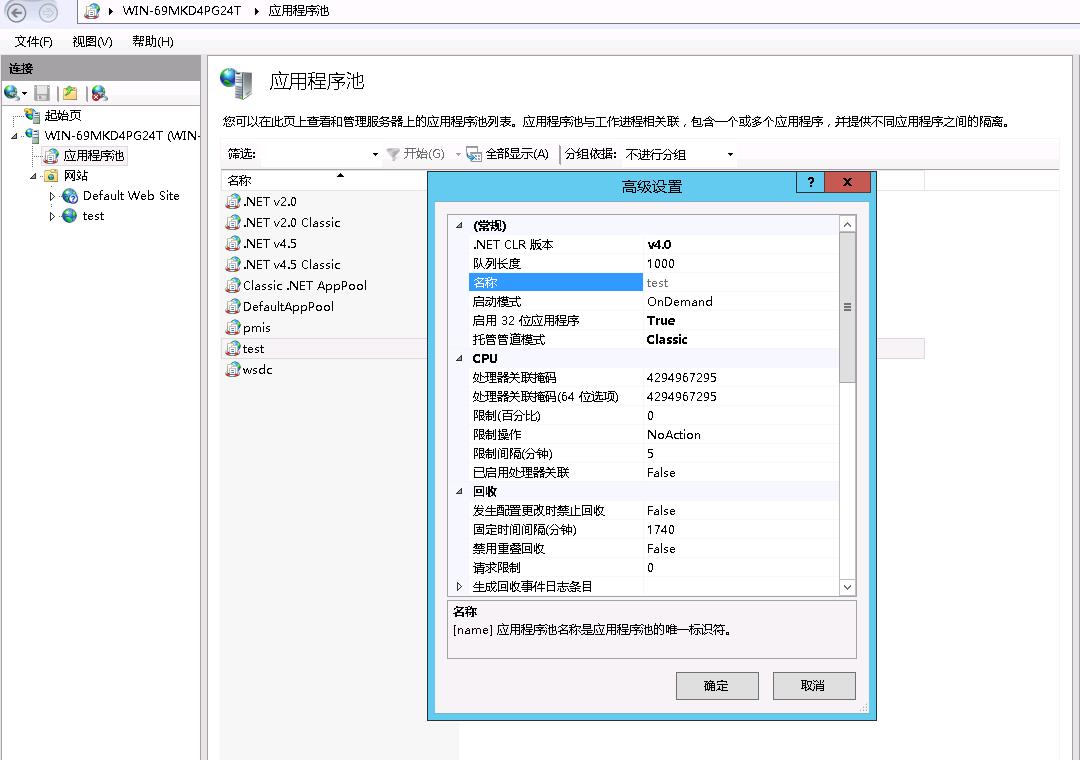Click the 确定 button to confirm settings
Viewport: 1080px width, 760px height.
716,685
